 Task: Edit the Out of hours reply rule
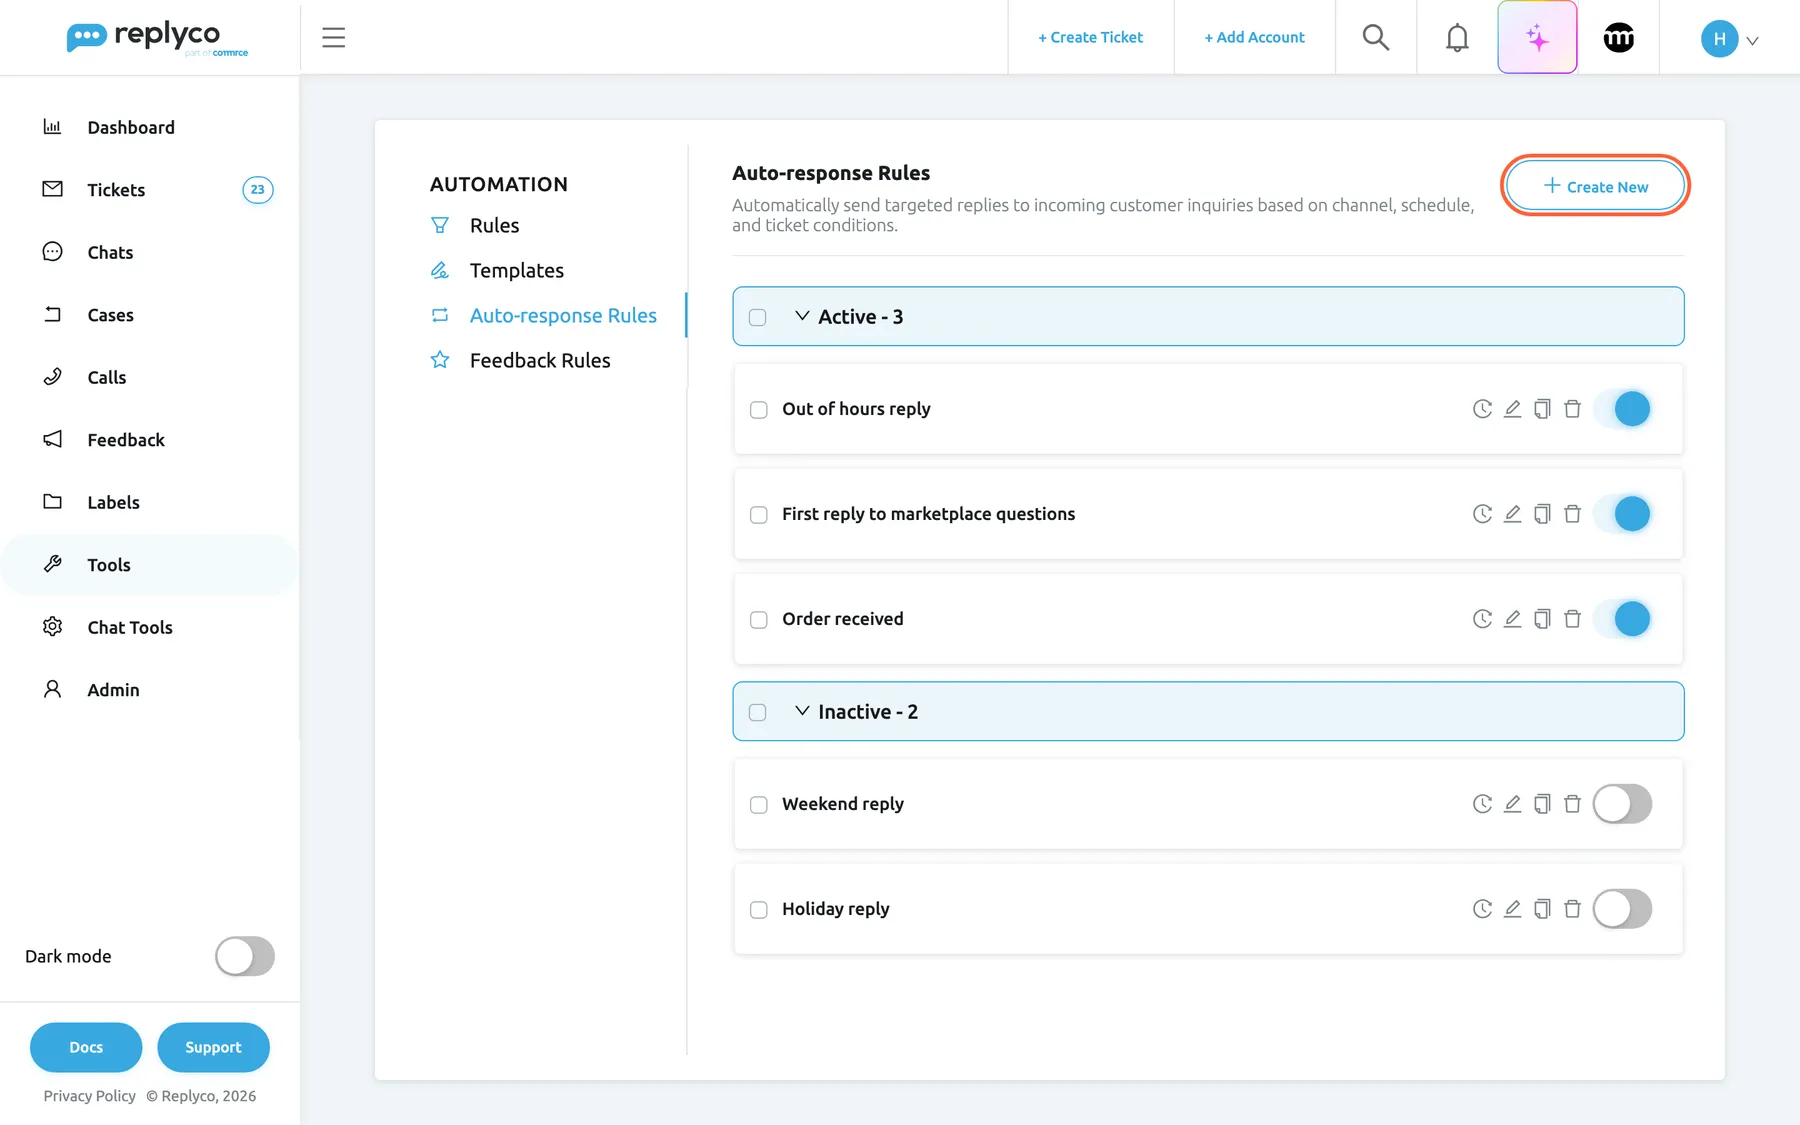[x=1512, y=409]
